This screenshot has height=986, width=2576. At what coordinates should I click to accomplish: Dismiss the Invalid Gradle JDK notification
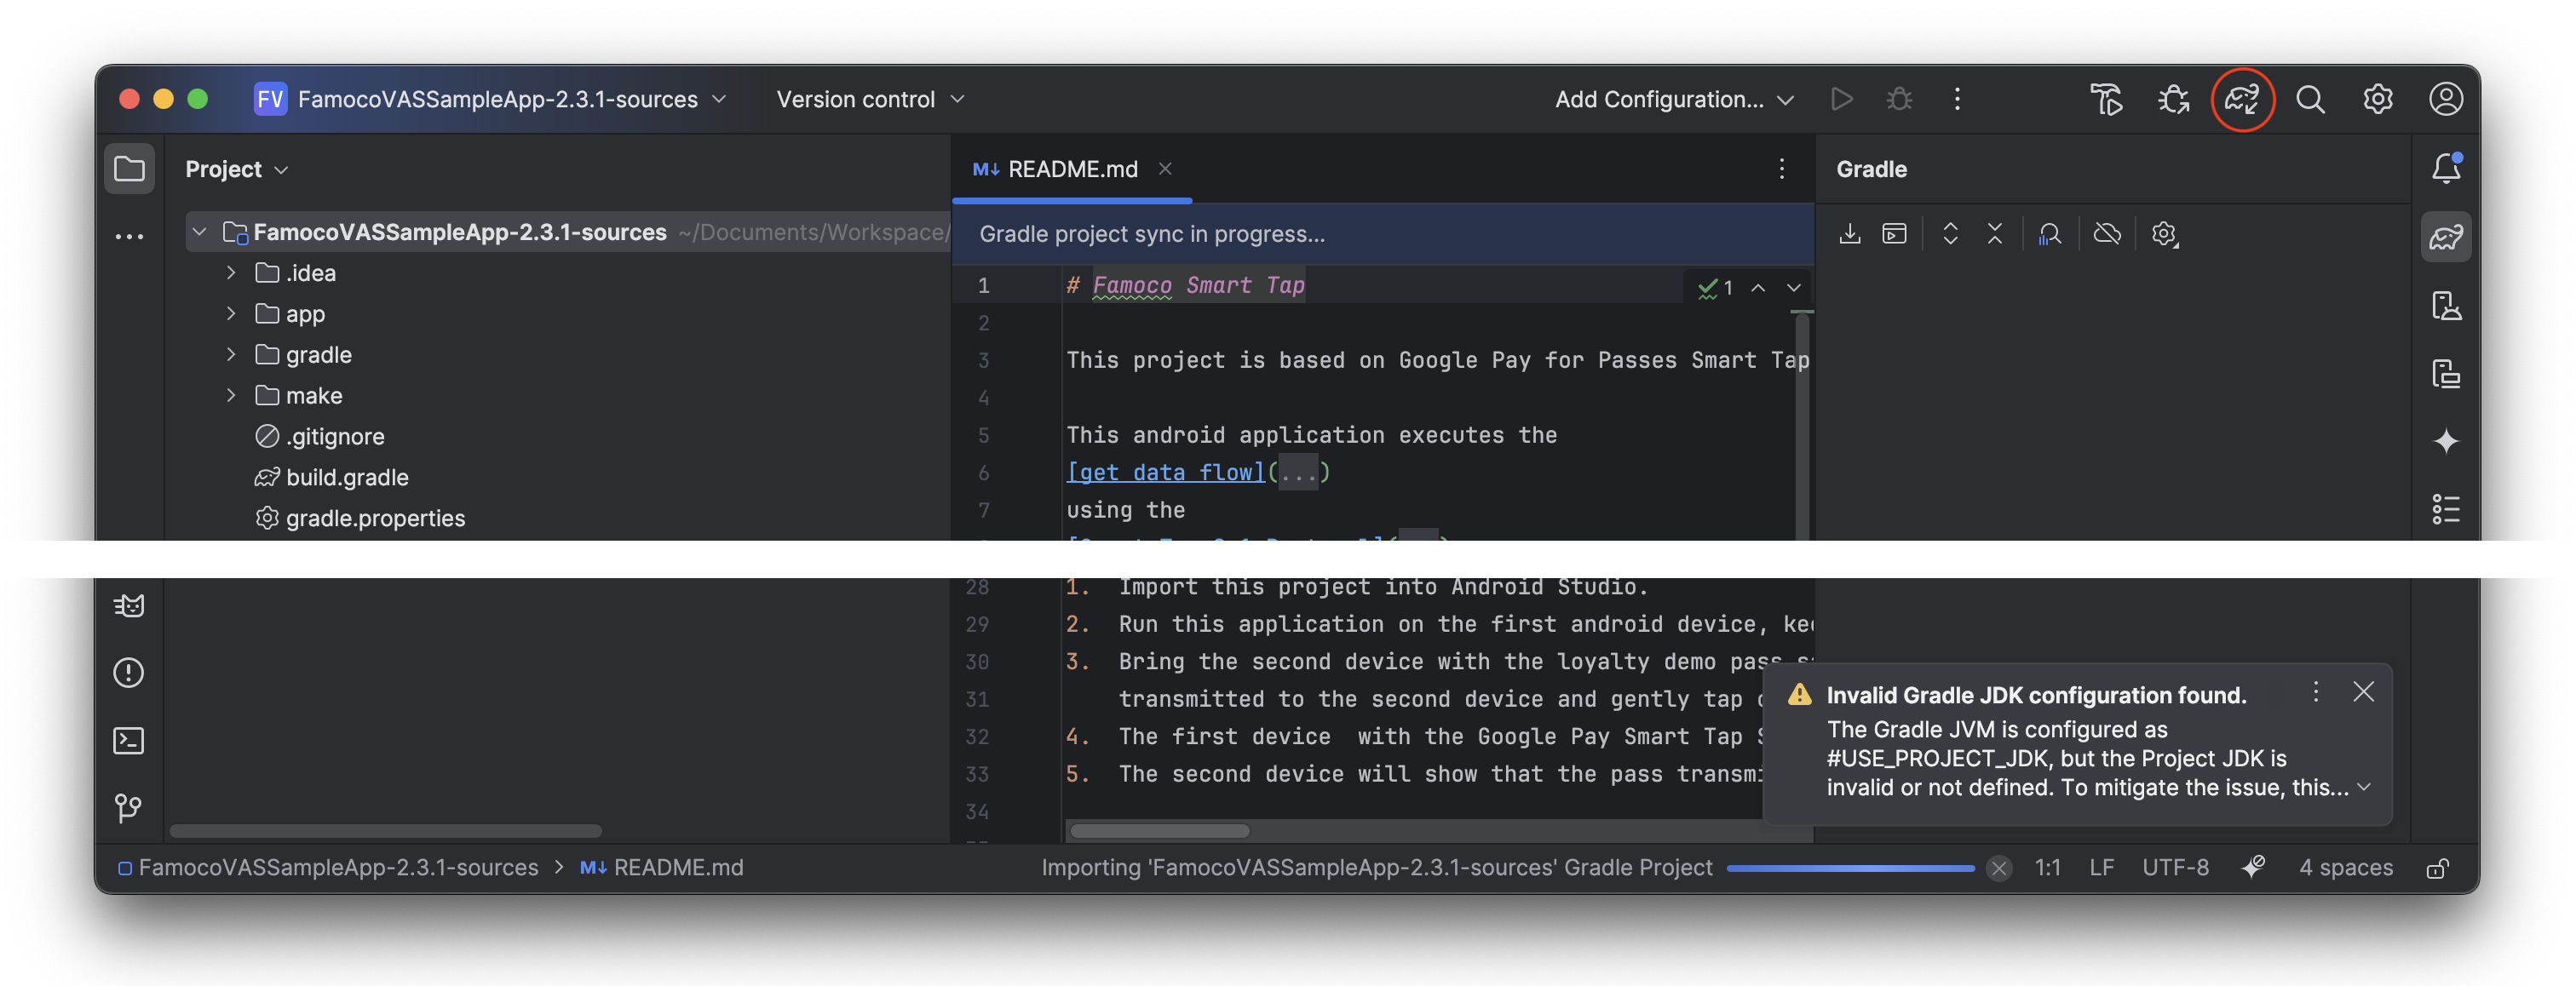coord(2363,691)
